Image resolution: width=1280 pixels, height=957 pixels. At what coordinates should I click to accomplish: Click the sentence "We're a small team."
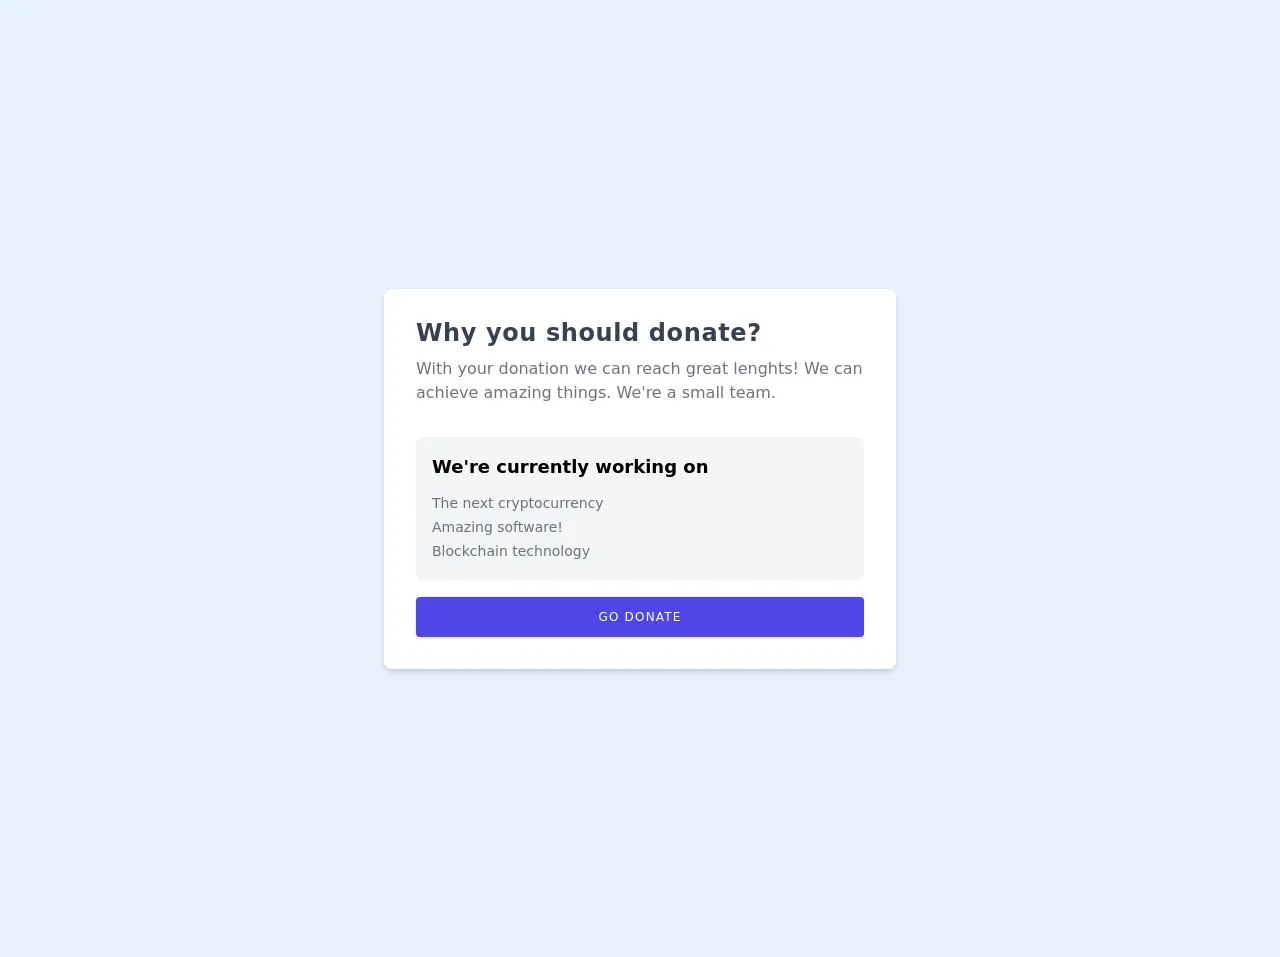(x=696, y=393)
